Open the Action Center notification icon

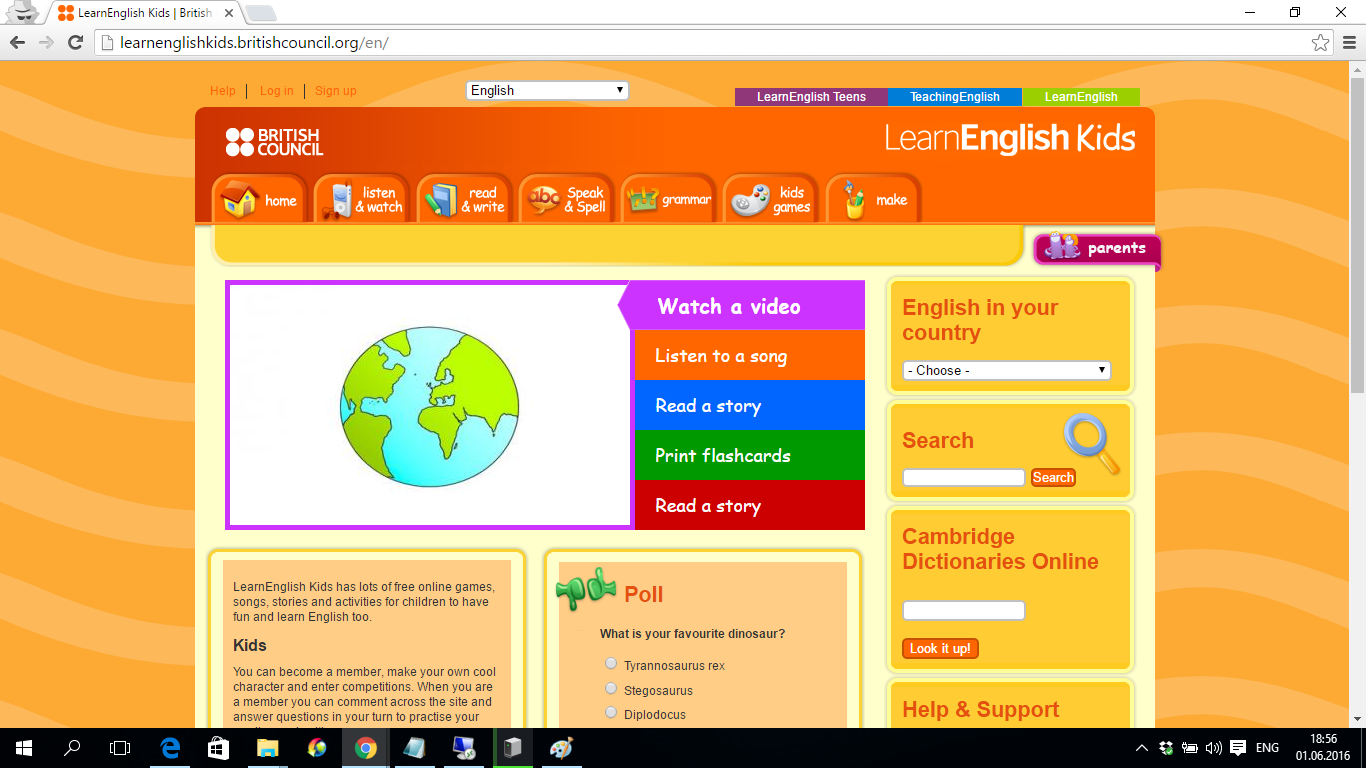pos(1238,748)
